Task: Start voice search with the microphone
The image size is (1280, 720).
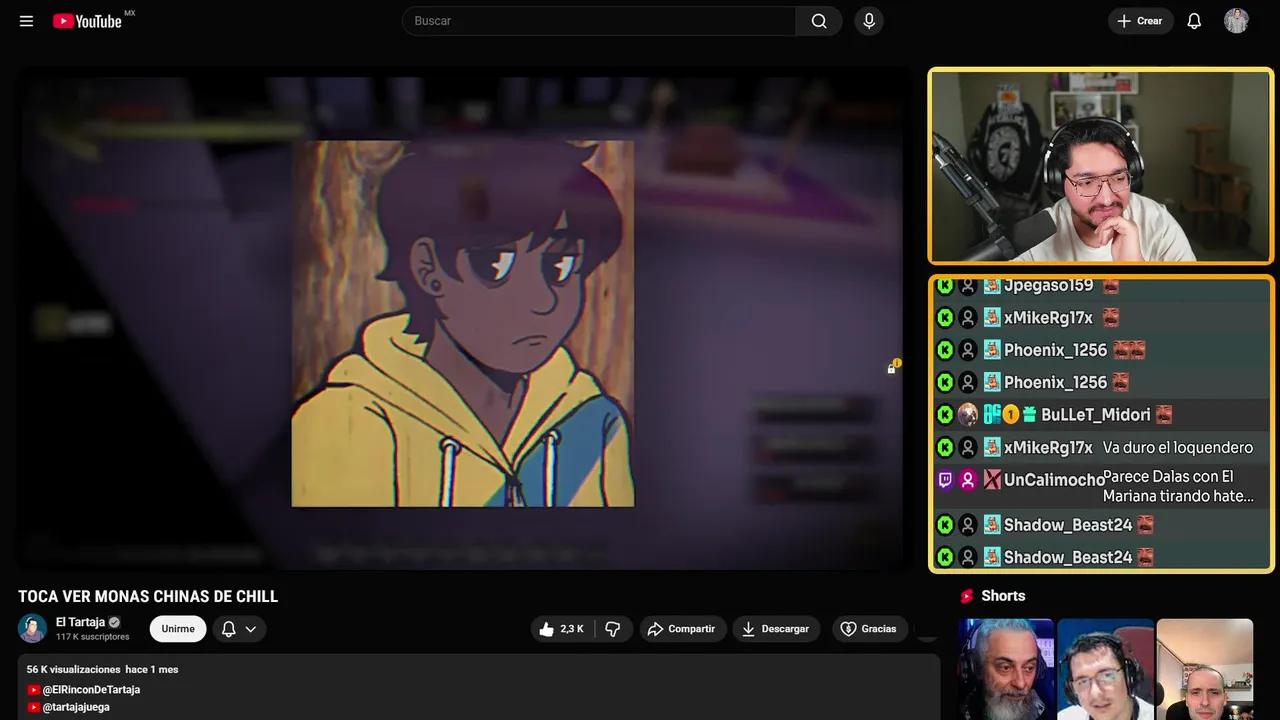Action: coord(868,21)
